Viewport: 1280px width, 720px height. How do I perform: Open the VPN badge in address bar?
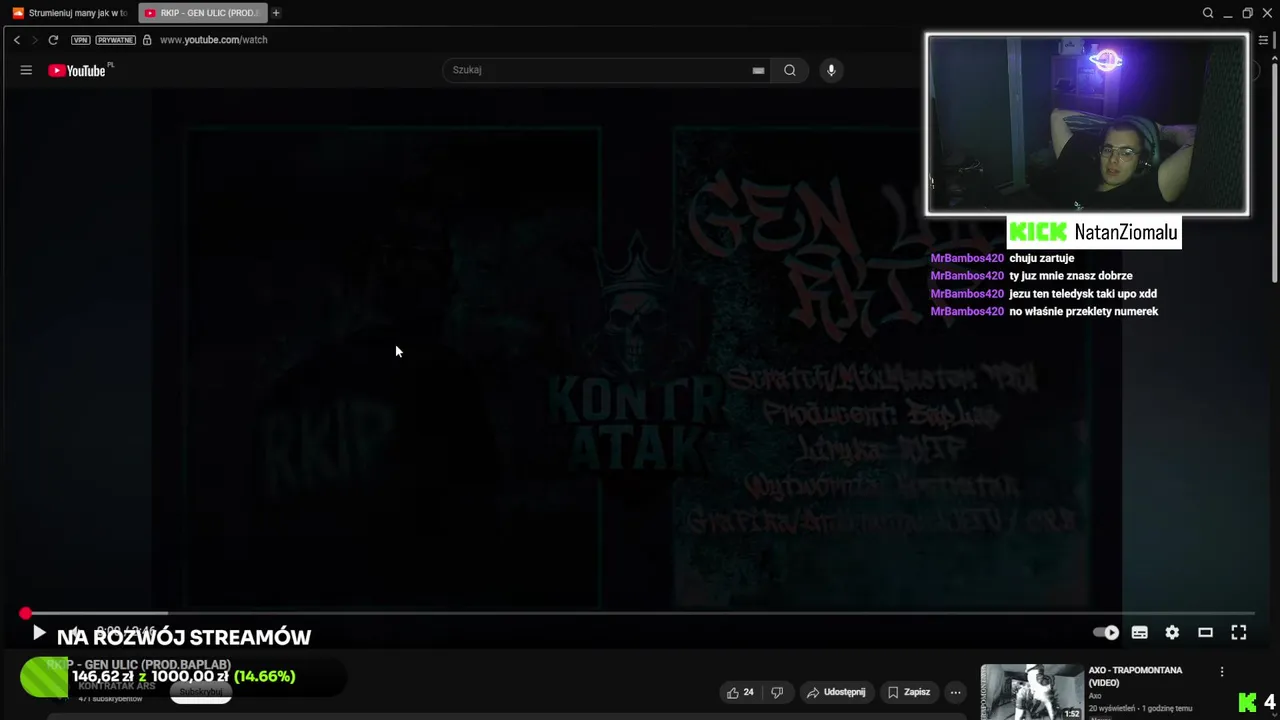(81, 40)
